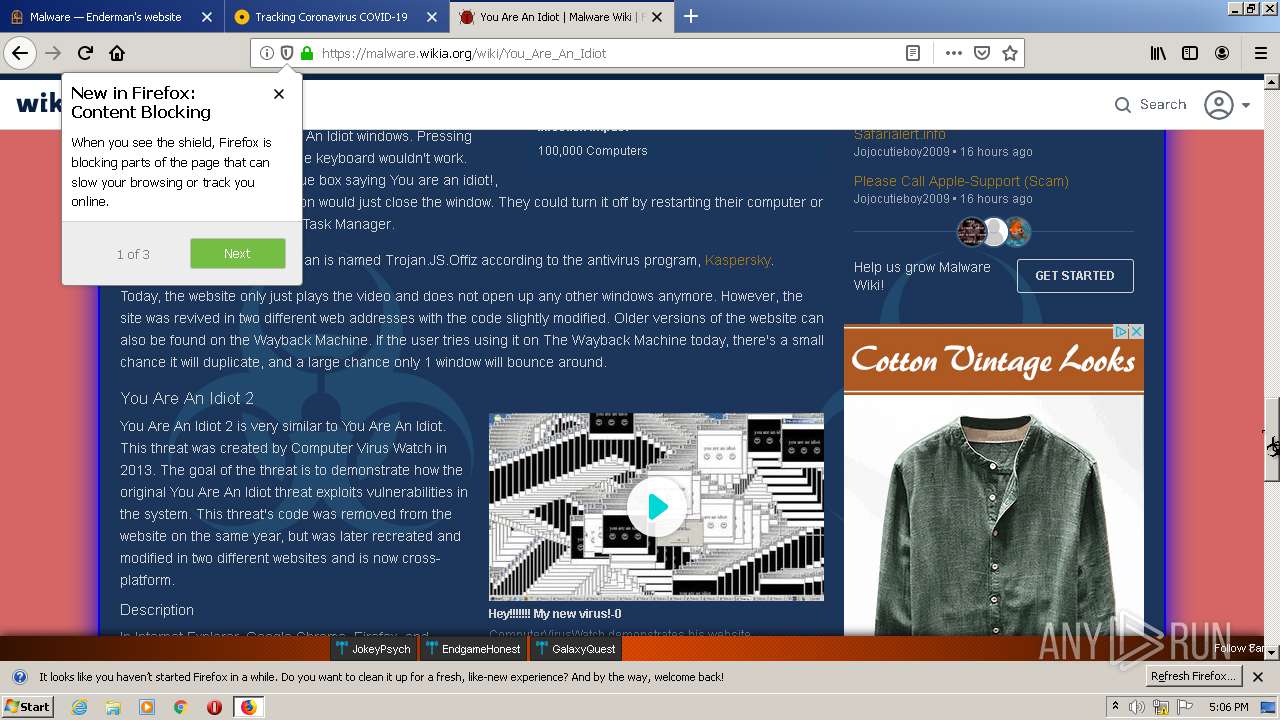Show hidden system tray icons
1280x720 pixels.
point(1115,707)
